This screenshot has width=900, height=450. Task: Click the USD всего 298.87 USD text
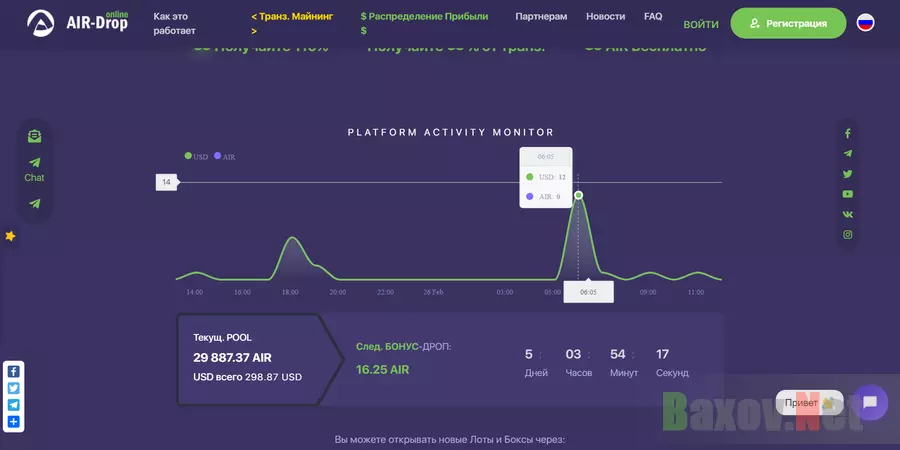(247, 377)
